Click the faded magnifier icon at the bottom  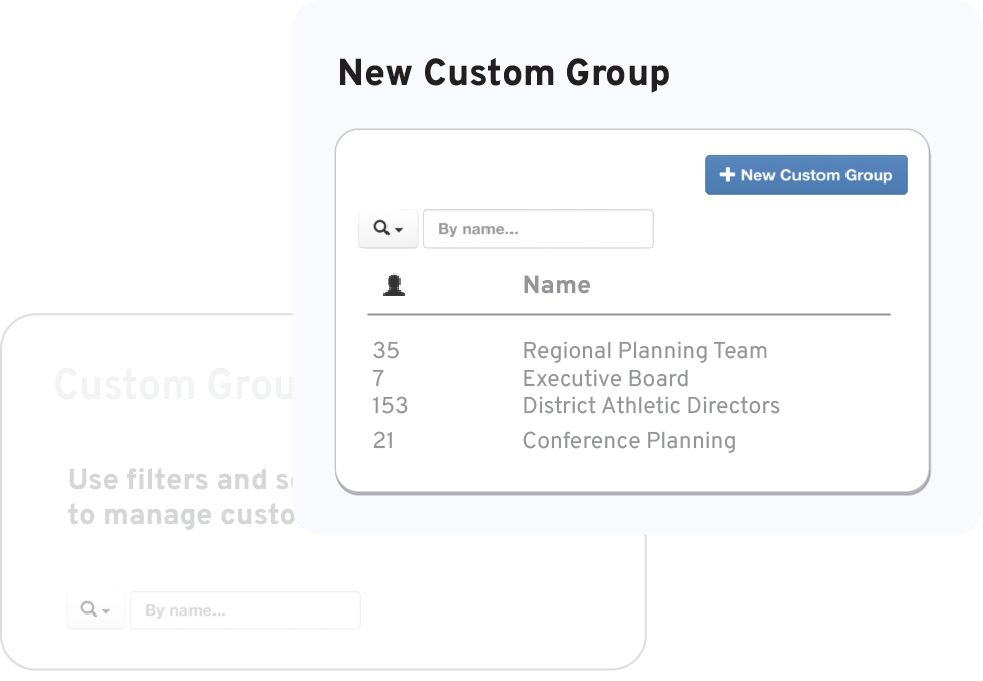pos(89,609)
